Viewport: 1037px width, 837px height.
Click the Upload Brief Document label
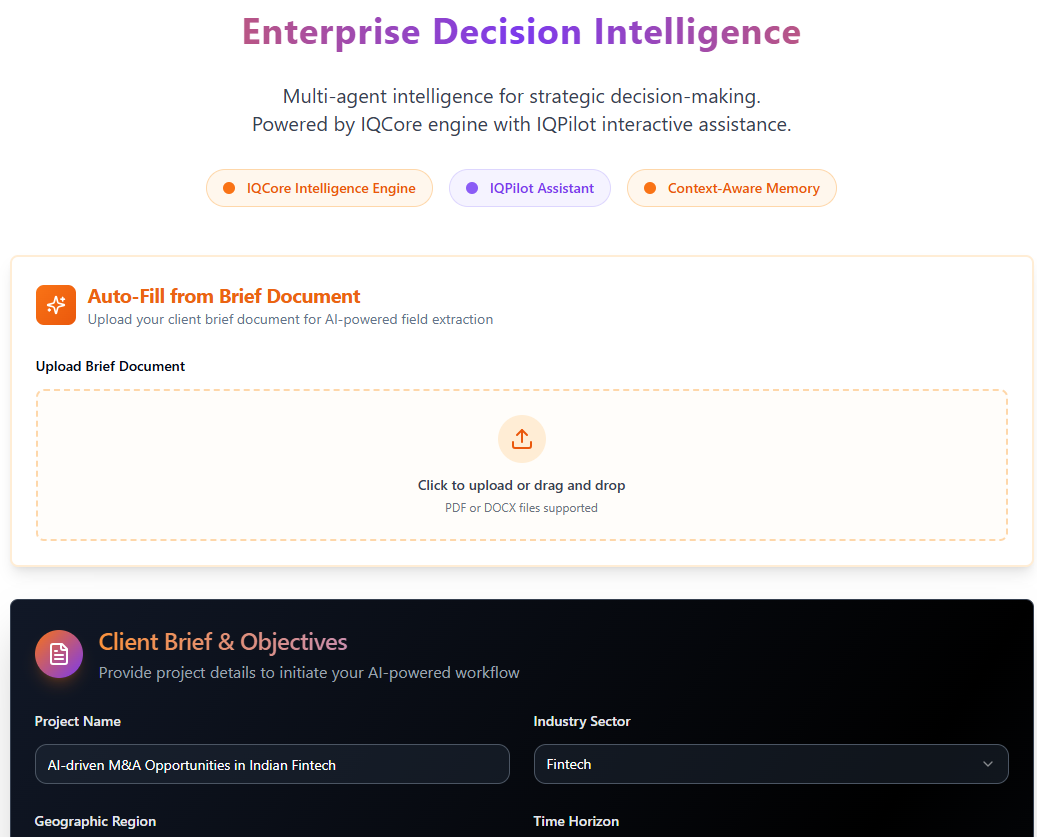click(x=110, y=366)
